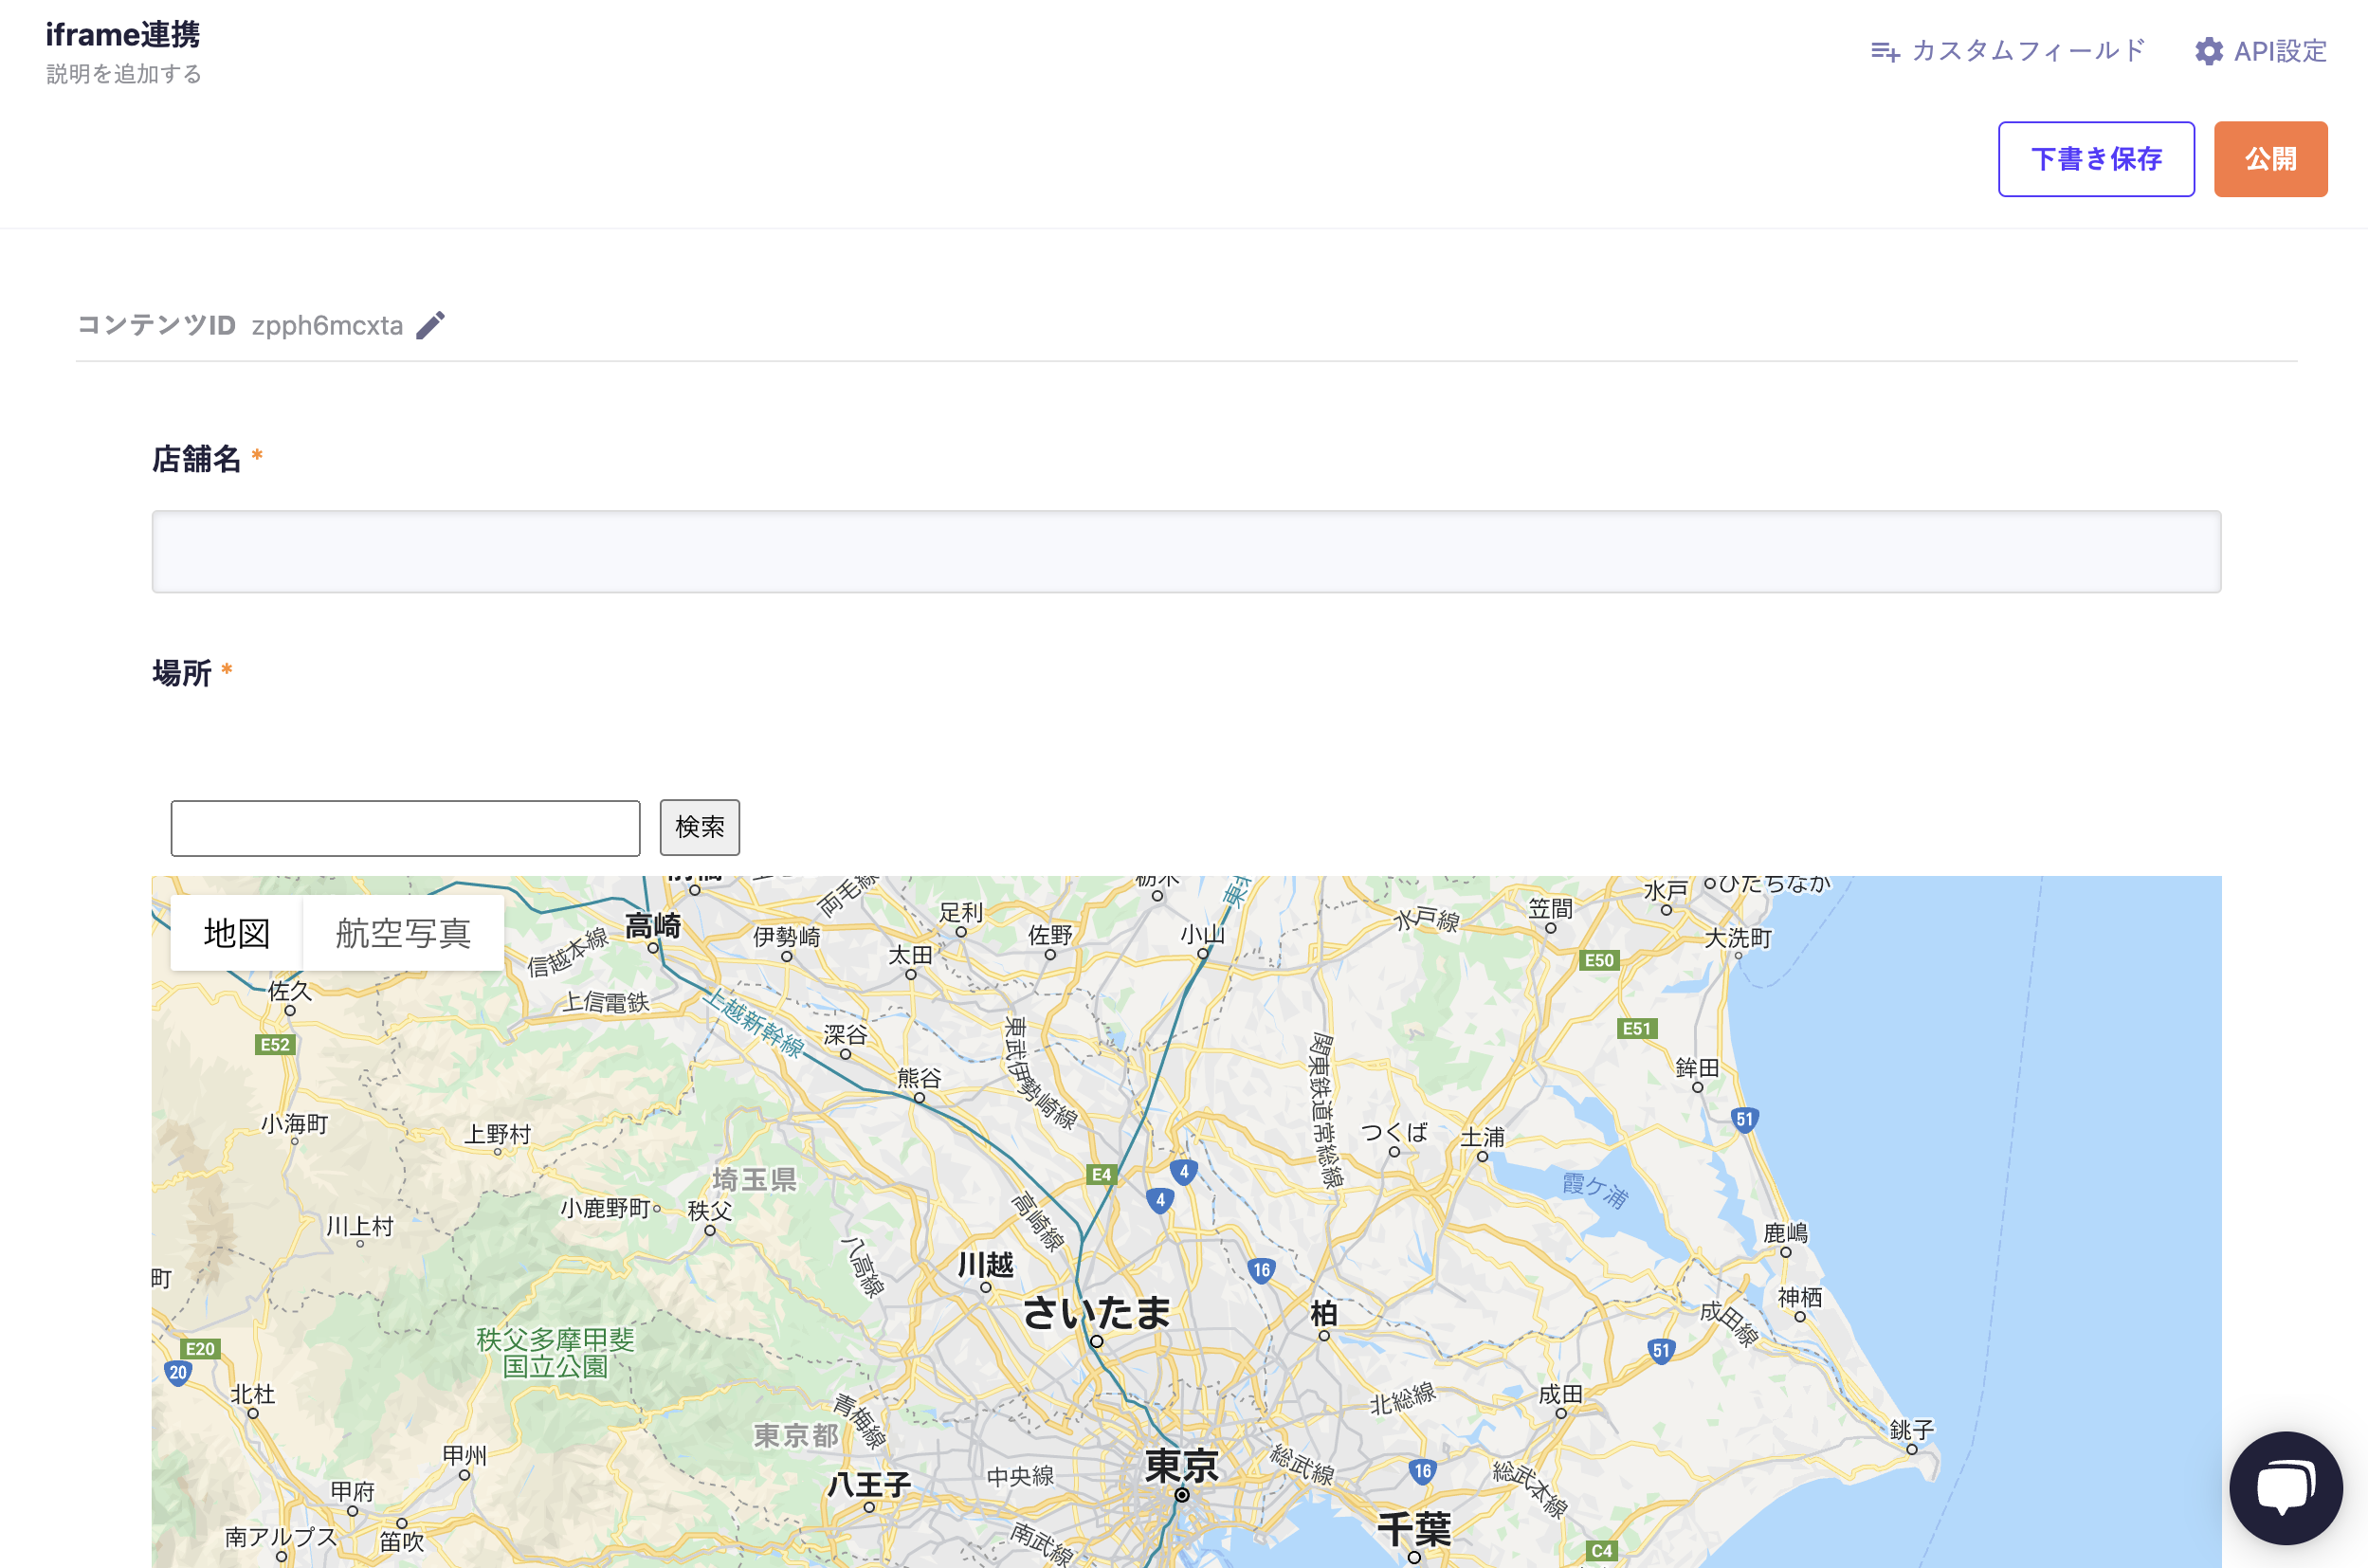Edit the content ID using the pencil icon
Viewport: 2368px width, 1568px height.
coord(430,324)
